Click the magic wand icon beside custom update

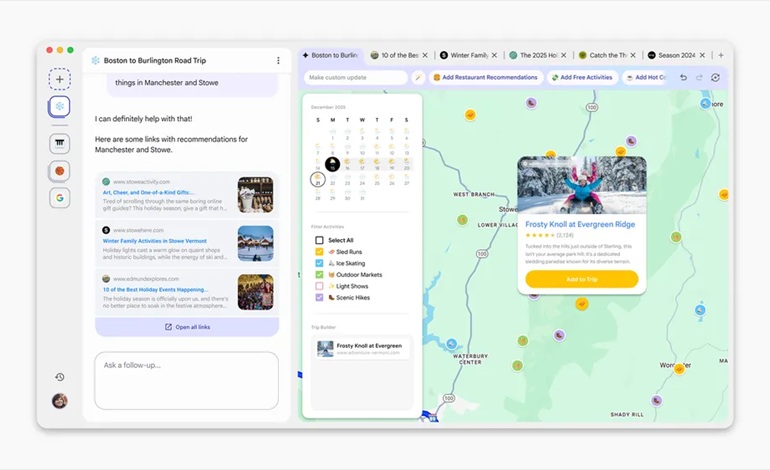click(418, 77)
